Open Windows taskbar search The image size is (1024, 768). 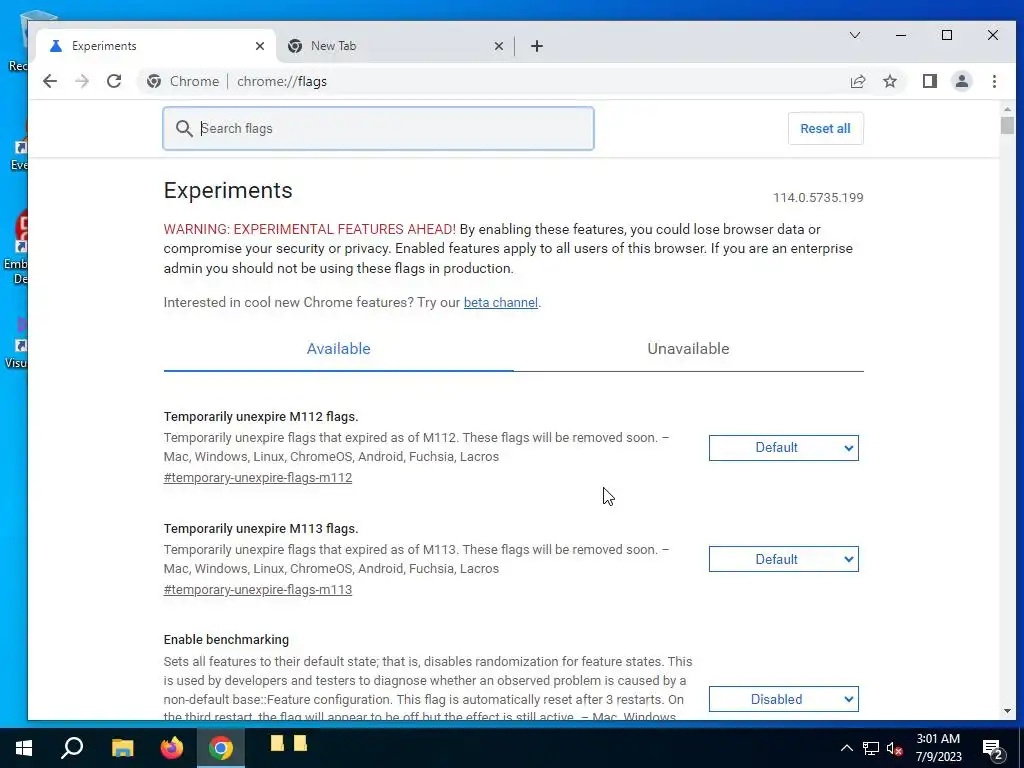72,748
